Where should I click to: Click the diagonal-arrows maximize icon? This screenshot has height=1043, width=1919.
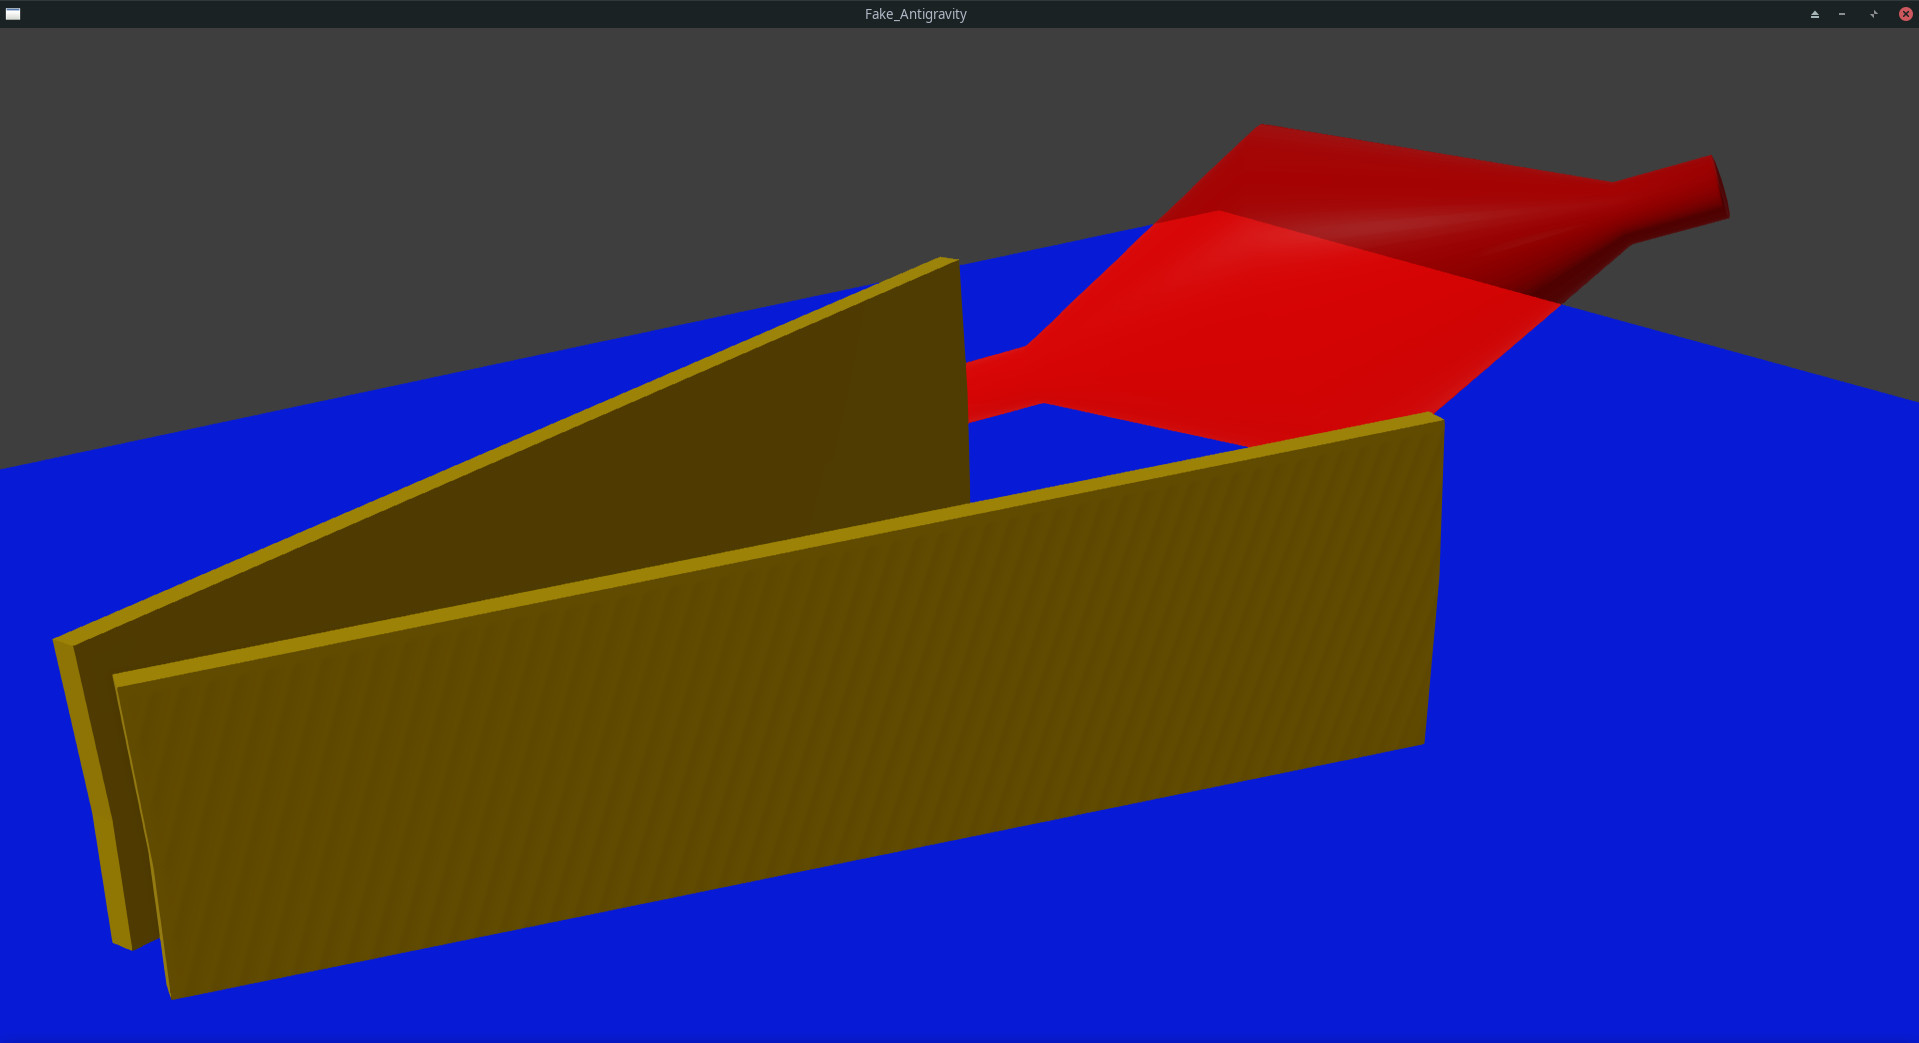click(1874, 14)
